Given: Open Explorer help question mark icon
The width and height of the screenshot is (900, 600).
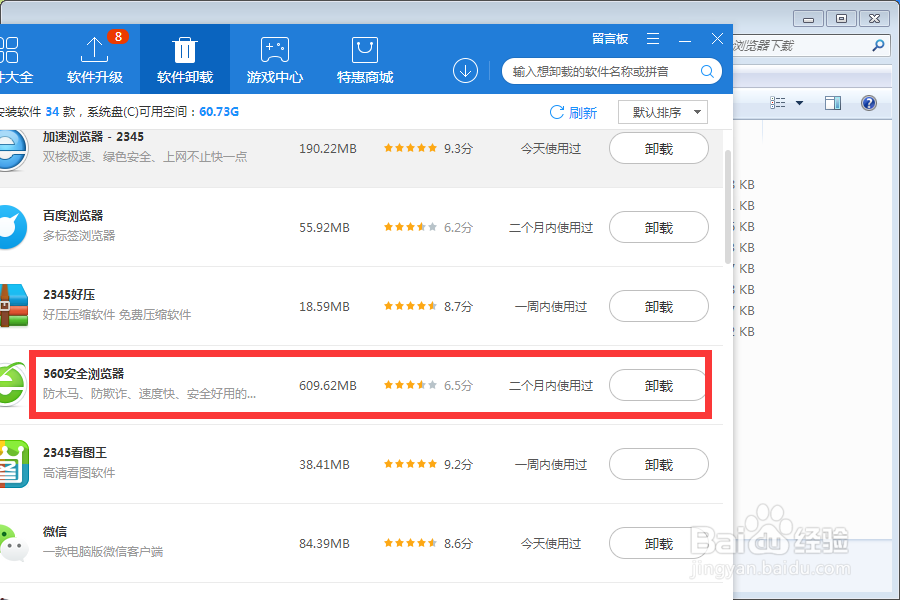Looking at the screenshot, I should [x=868, y=103].
